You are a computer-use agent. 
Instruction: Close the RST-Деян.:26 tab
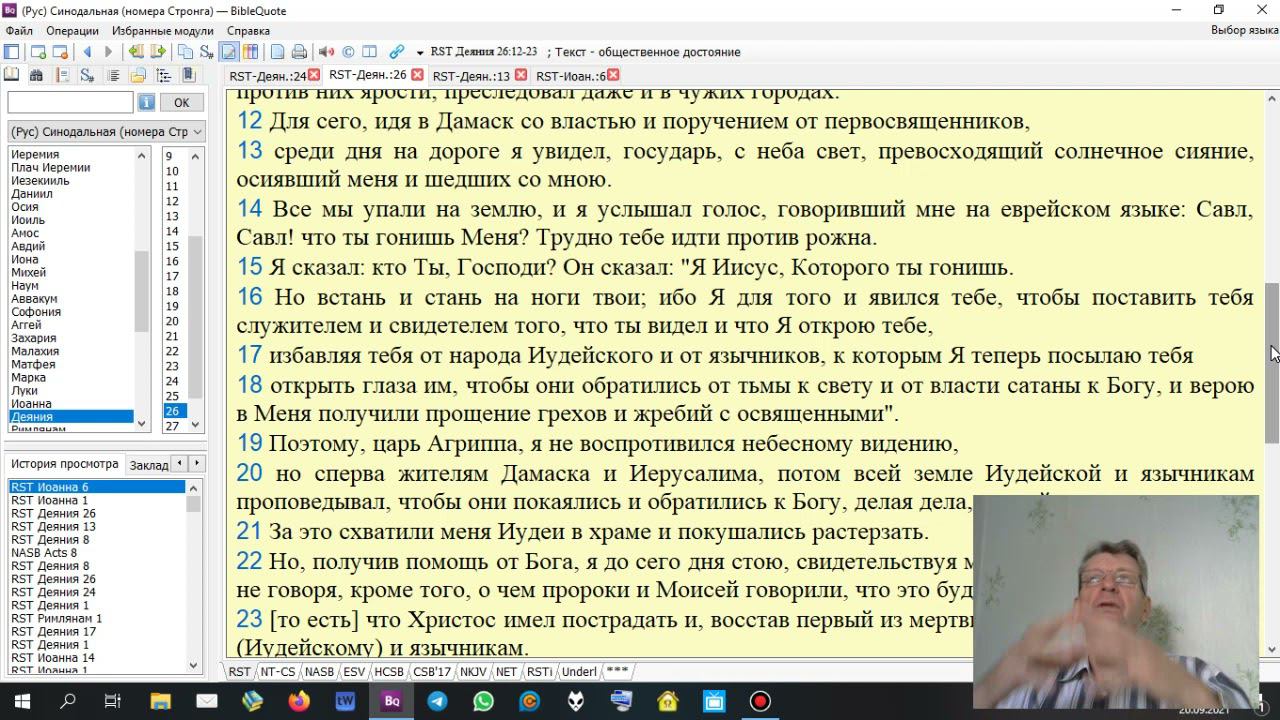(417, 75)
